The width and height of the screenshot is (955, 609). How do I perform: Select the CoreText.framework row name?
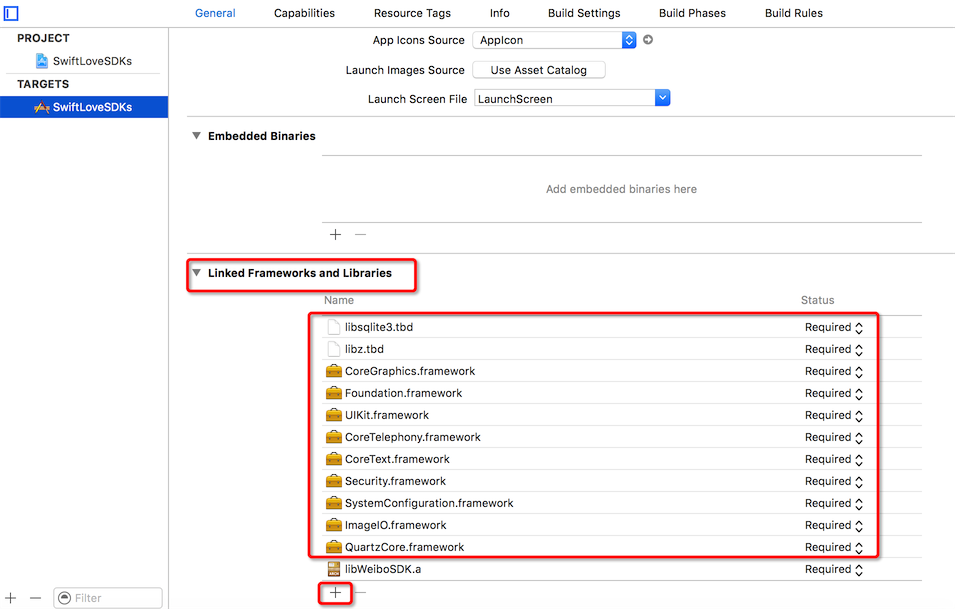pos(397,459)
